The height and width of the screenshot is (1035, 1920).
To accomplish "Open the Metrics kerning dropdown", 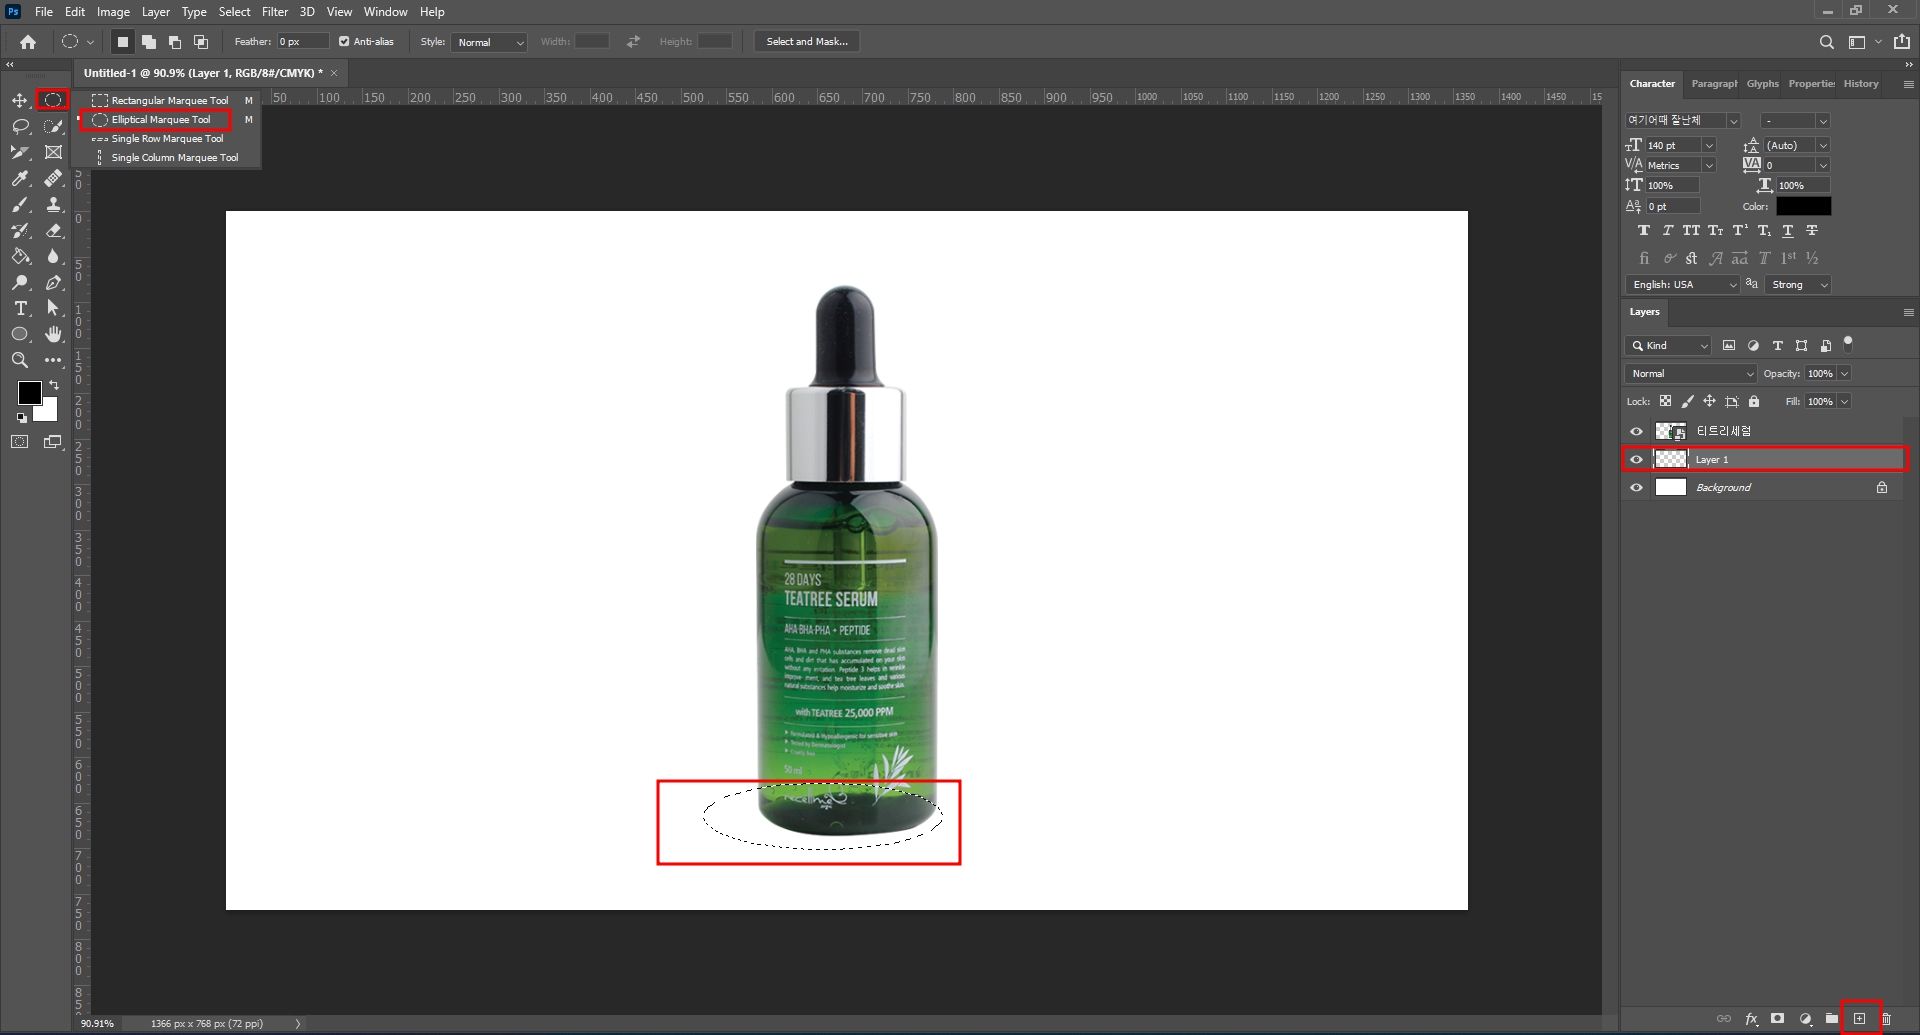I will [x=1709, y=166].
